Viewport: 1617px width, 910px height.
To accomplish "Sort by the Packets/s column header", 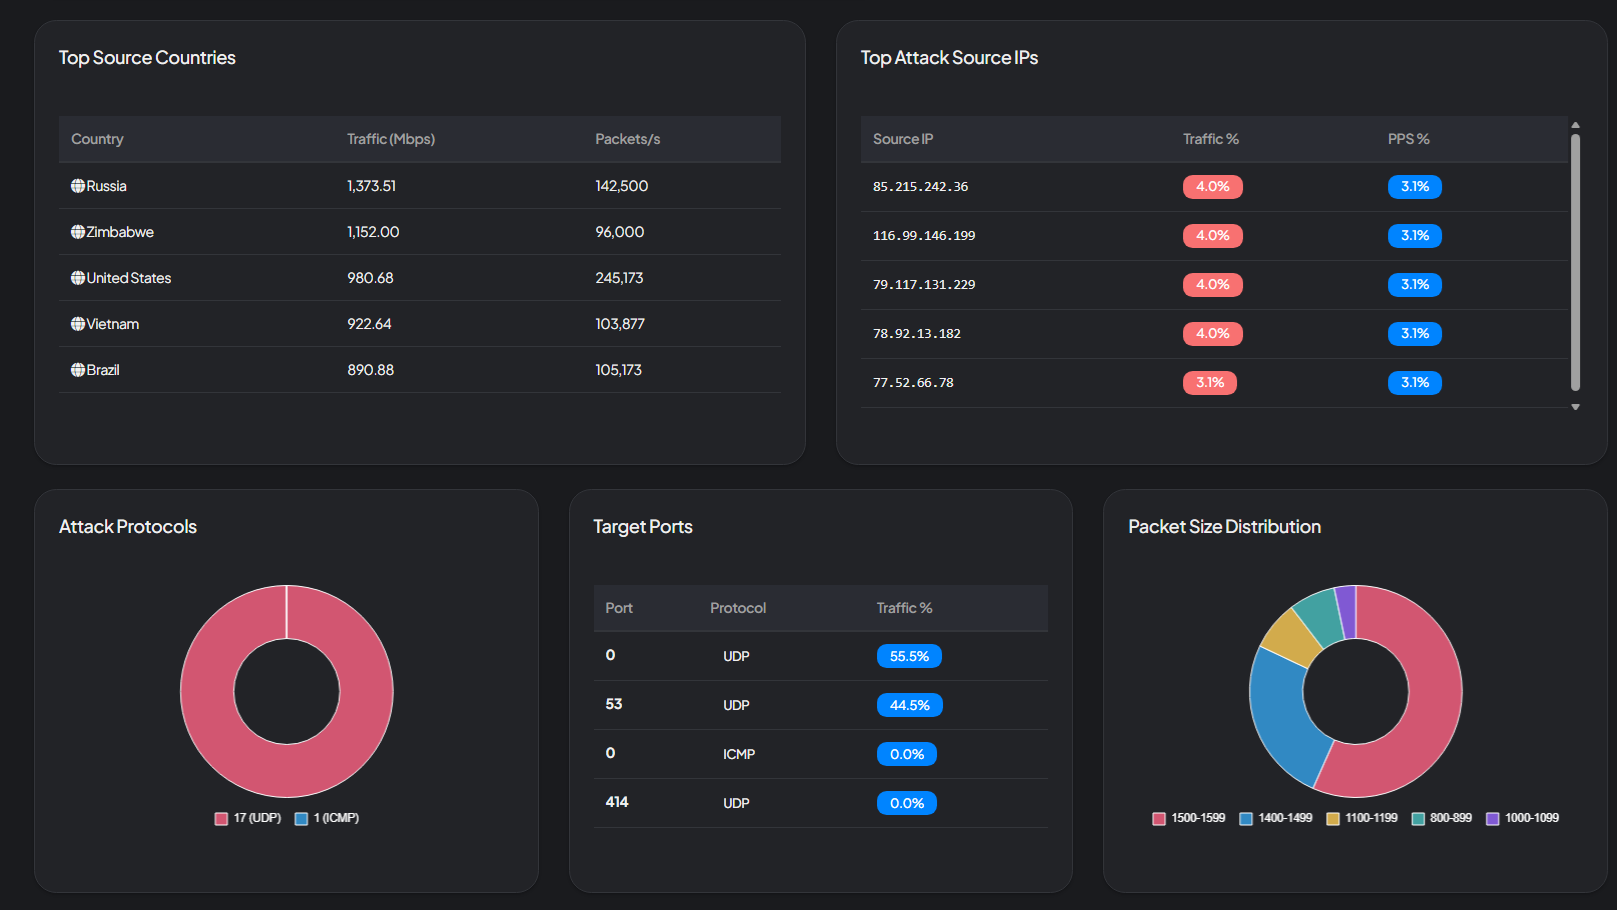I will [628, 139].
